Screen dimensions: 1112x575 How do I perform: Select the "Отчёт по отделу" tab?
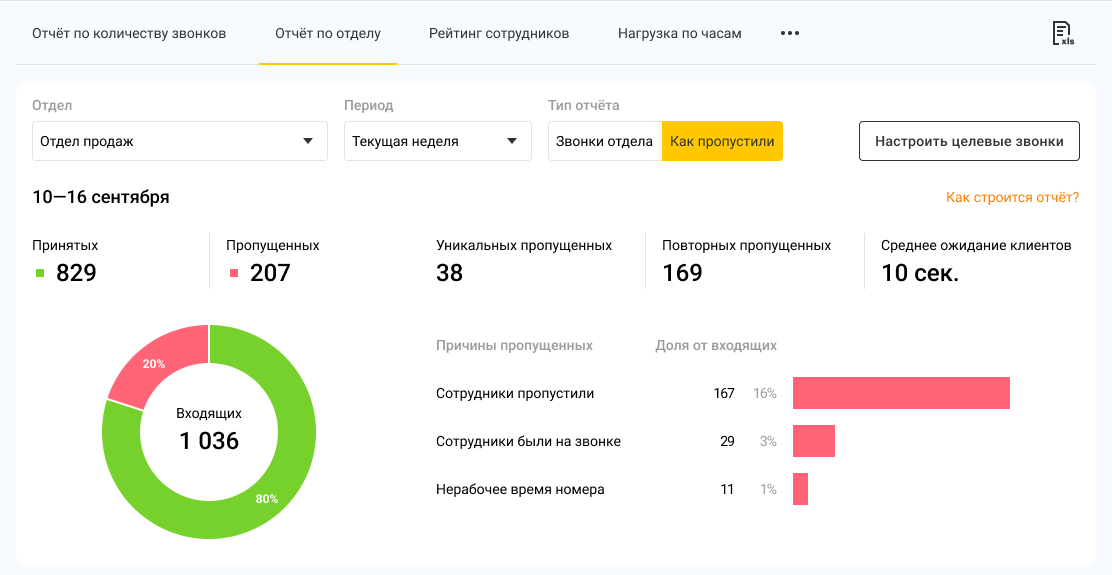pyautogui.click(x=328, y=33)
